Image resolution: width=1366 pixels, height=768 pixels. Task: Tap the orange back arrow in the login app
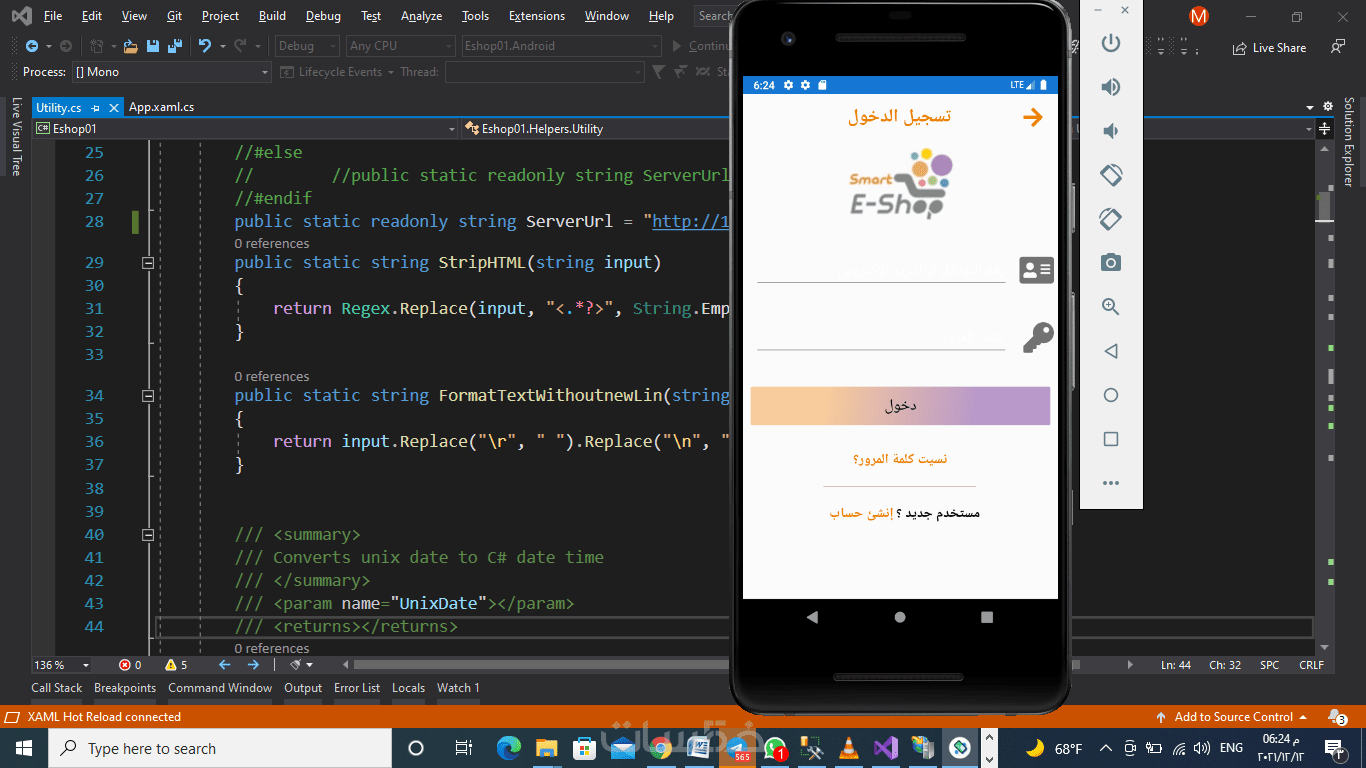tap(1033, 117)
